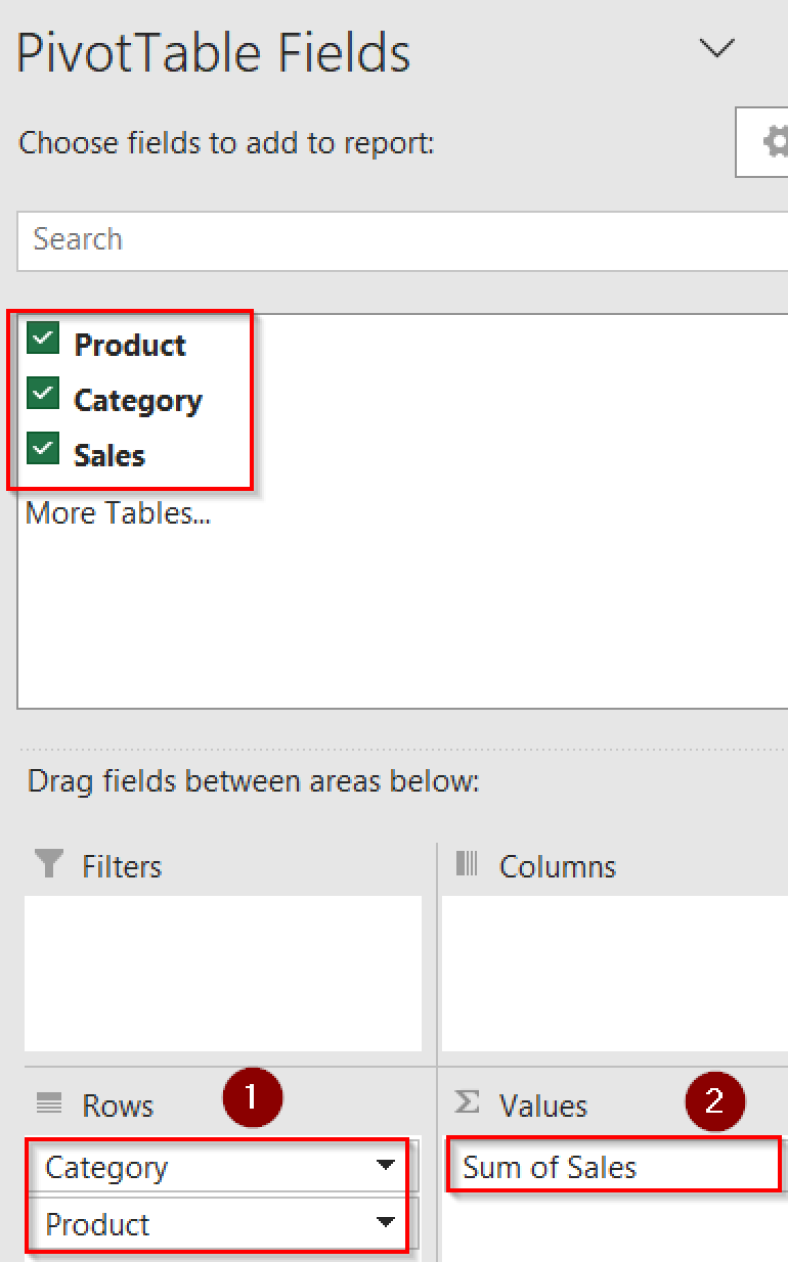Uncheck the Product field
The image size is (788, 1262).
(42, 339)
